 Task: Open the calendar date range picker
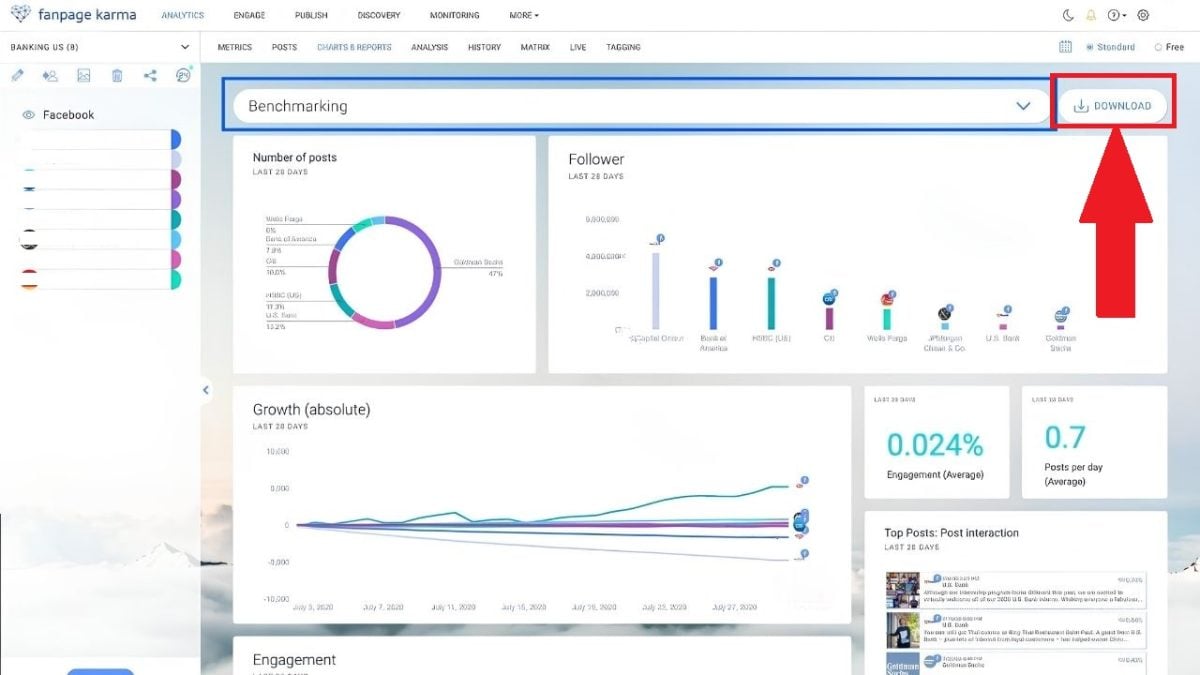pyautogui.click(x=1065, y=47)
